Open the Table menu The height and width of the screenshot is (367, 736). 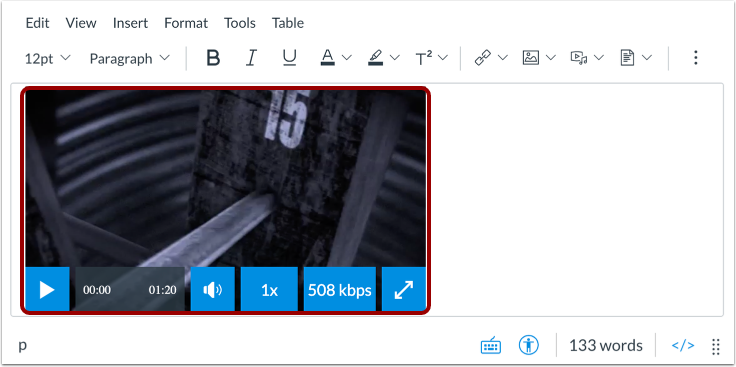[x=288, y=23]
